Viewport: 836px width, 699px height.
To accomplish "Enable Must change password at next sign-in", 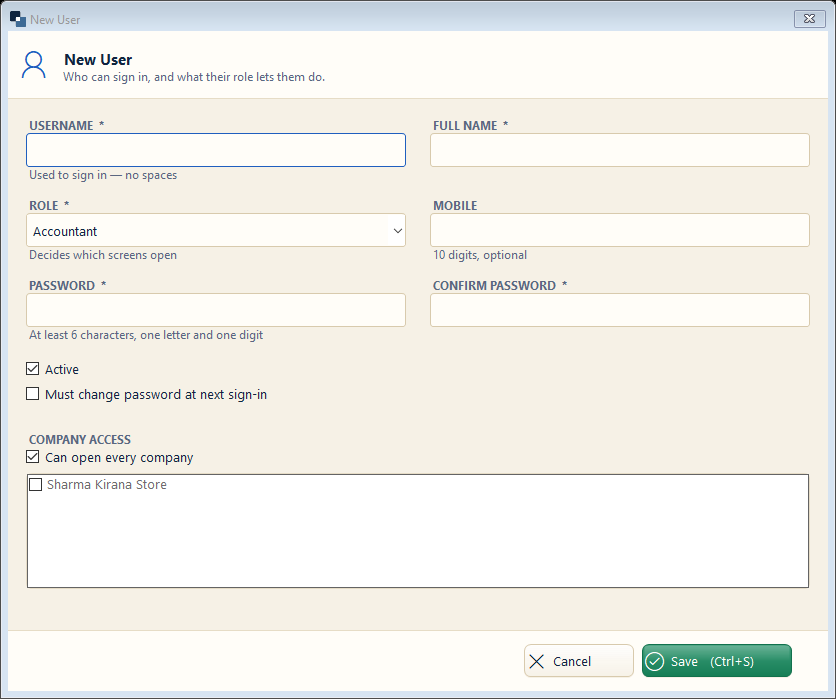I will (33, 394).
